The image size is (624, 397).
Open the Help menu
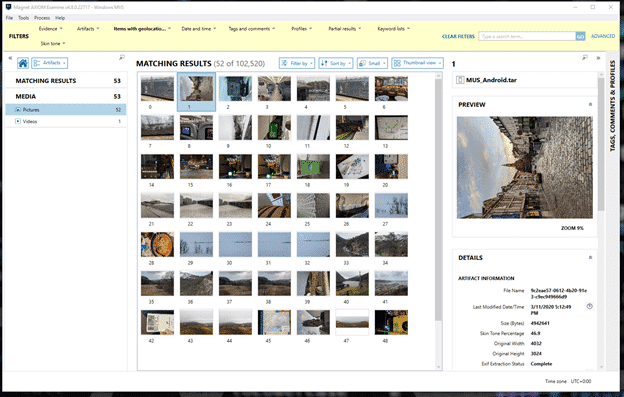click(60, 18)
